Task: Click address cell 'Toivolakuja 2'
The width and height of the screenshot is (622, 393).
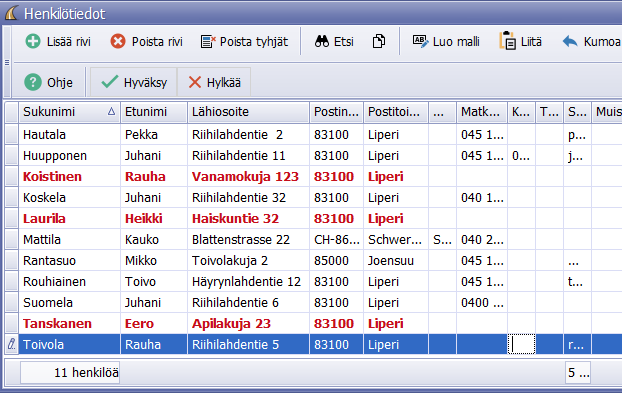Action: coord(248,261)
